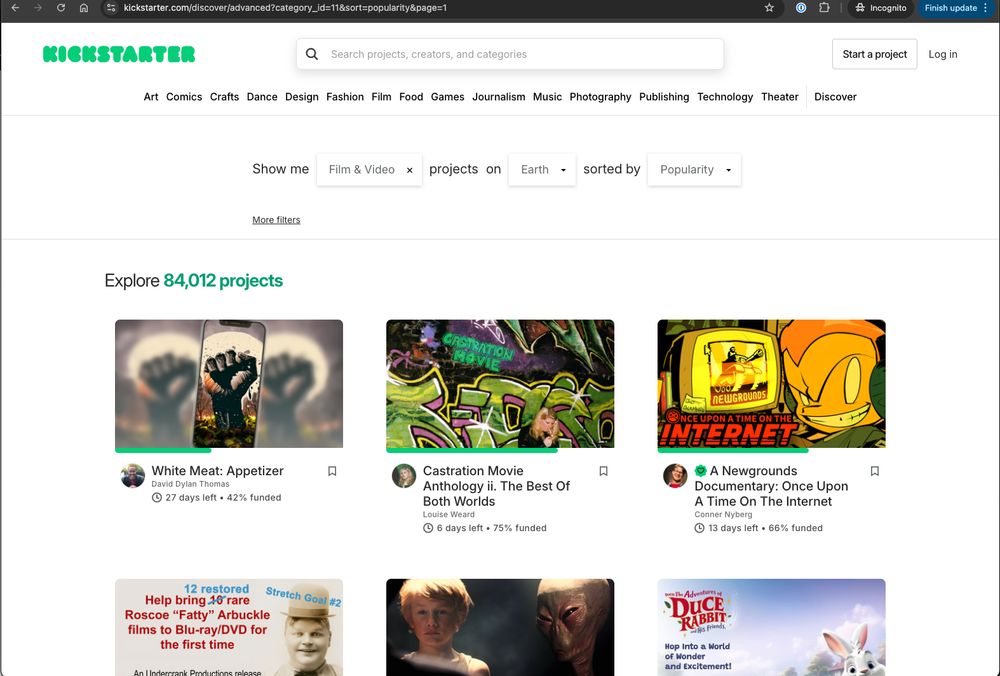Screen dimensions: 1000x676
Task: Open the boy and alien project thumbnail
Action: coord(500,628)
